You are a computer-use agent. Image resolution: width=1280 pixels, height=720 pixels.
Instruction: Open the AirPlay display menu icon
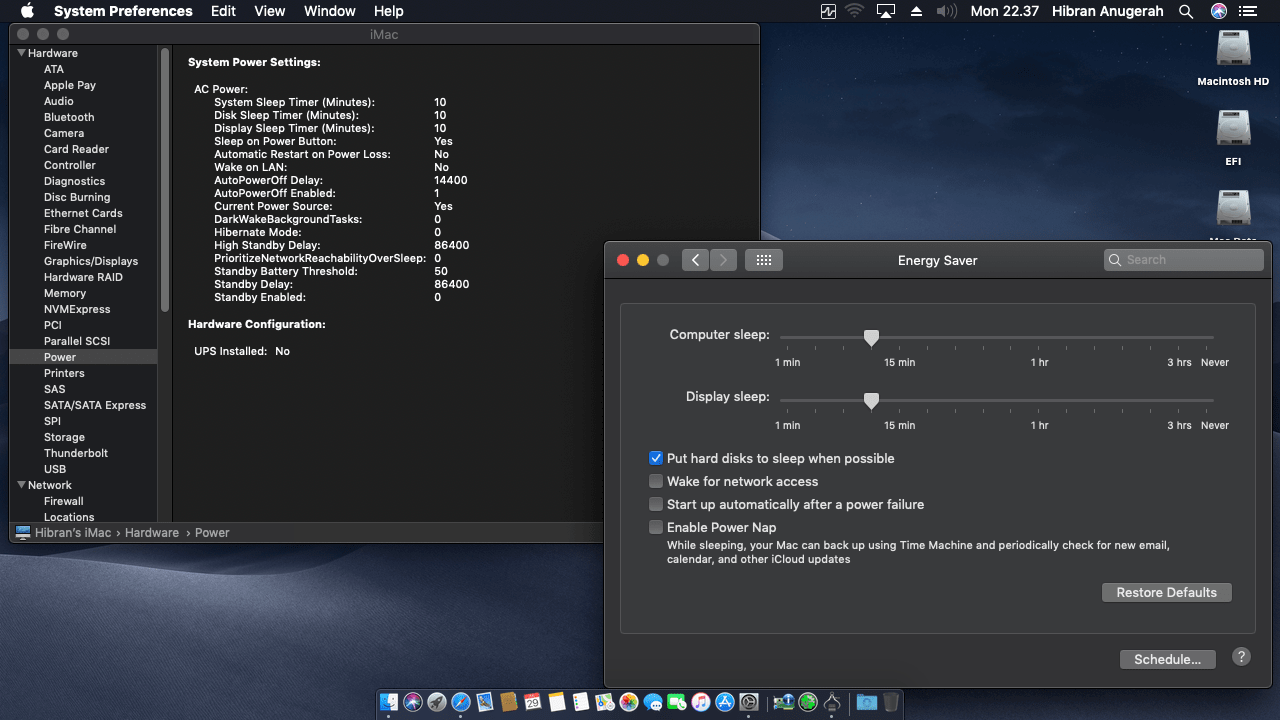(885, 11)
